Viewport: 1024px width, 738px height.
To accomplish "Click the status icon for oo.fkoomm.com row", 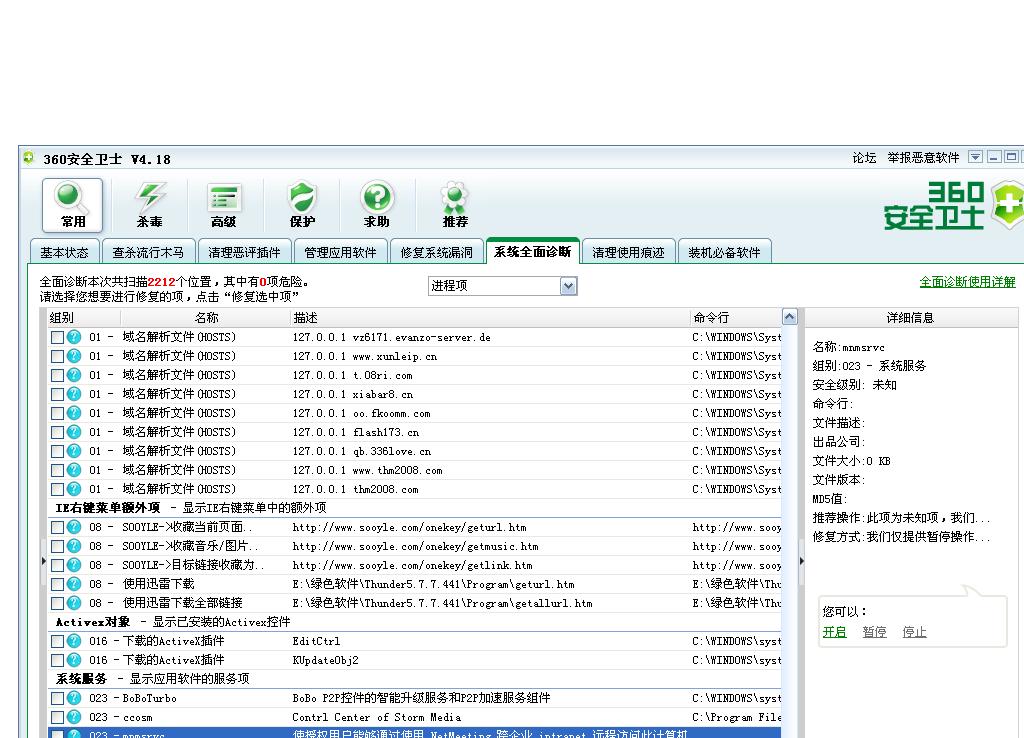I will (x=74, y=413).
